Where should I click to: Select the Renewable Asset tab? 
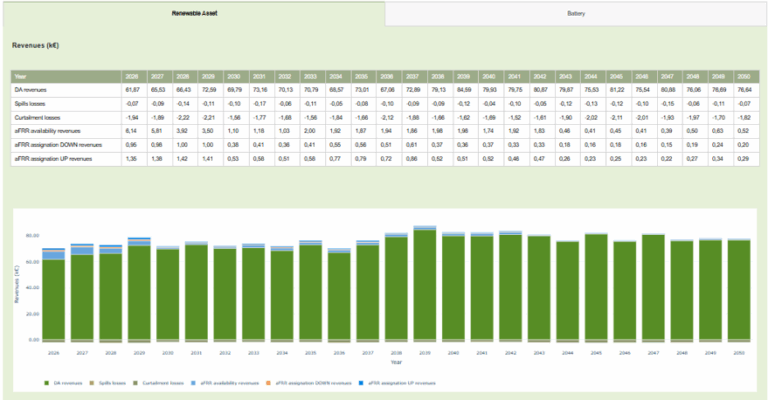pyautogui.click(x=192, y=14)
